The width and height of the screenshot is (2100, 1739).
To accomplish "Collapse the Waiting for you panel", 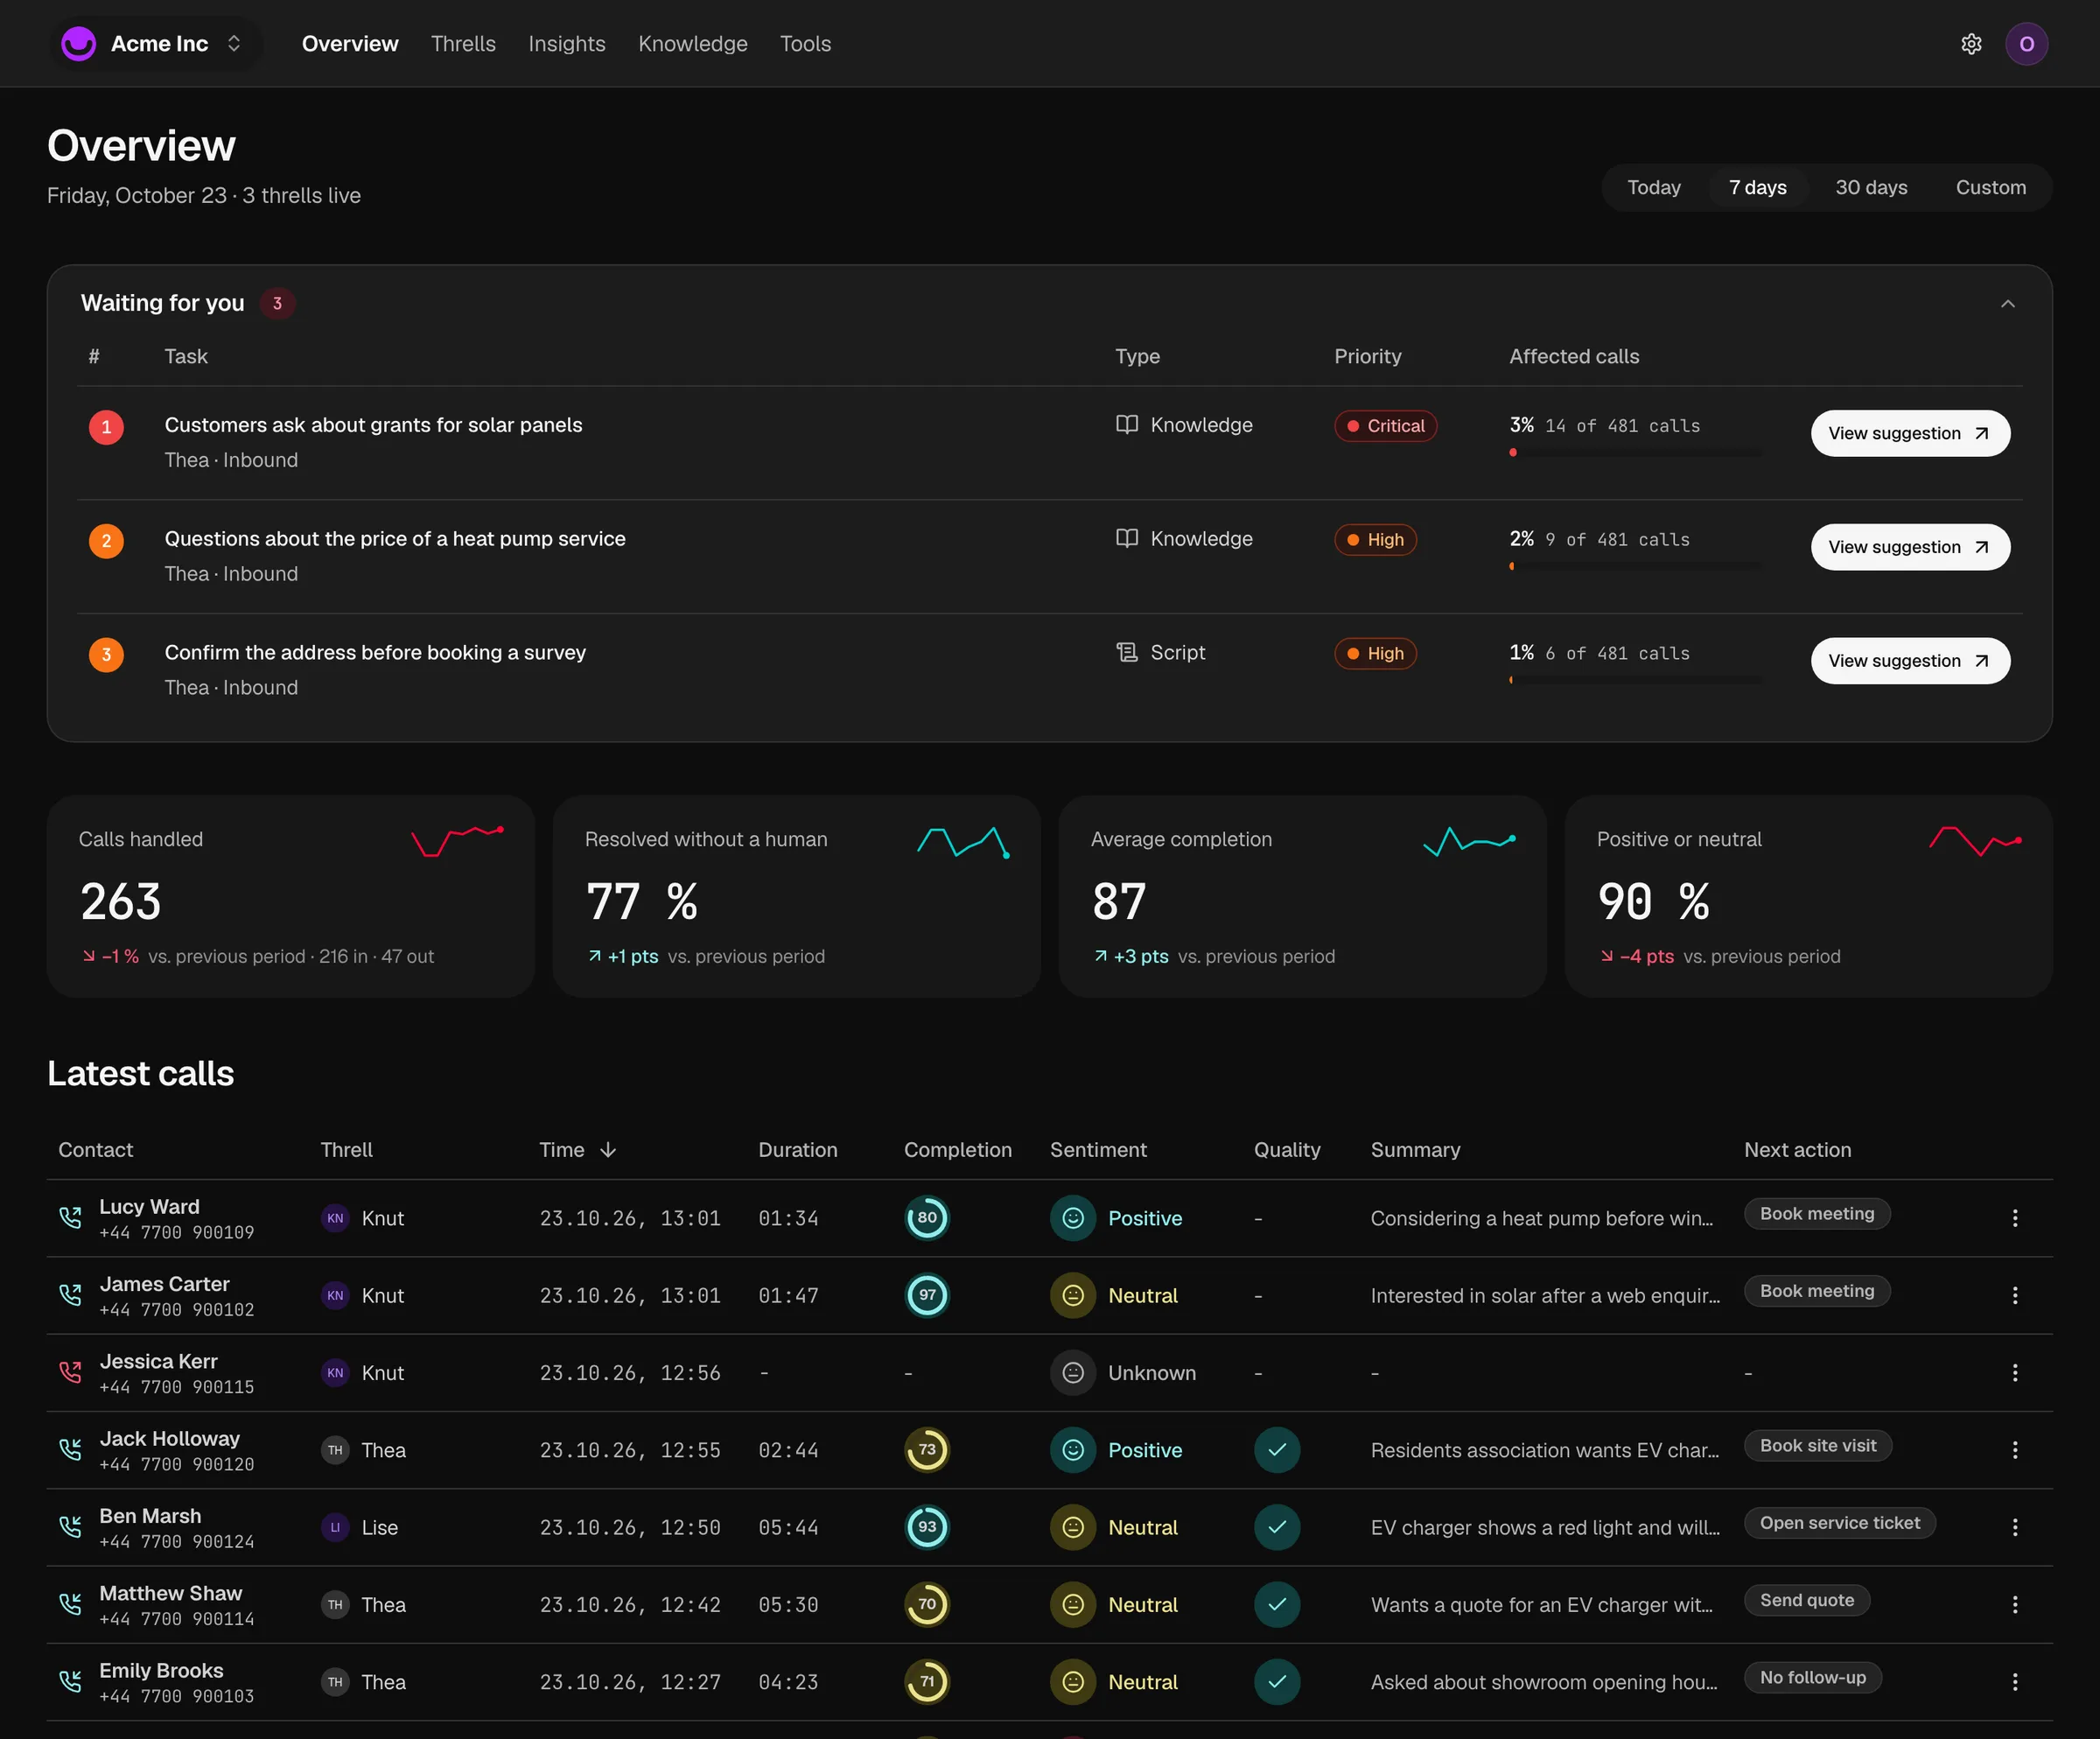I will [2007, 304].
